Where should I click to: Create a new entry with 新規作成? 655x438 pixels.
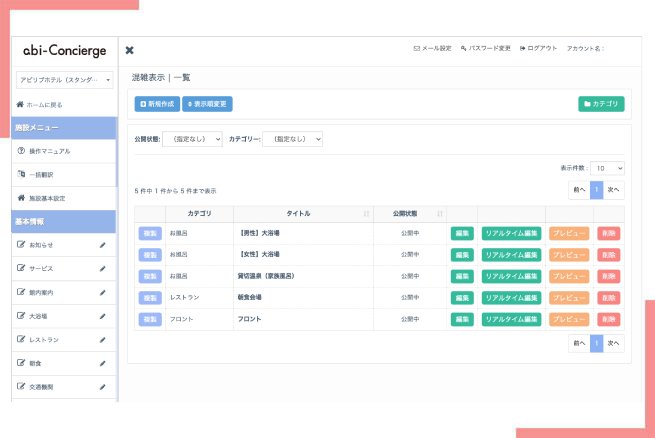(x=157, y=104)
